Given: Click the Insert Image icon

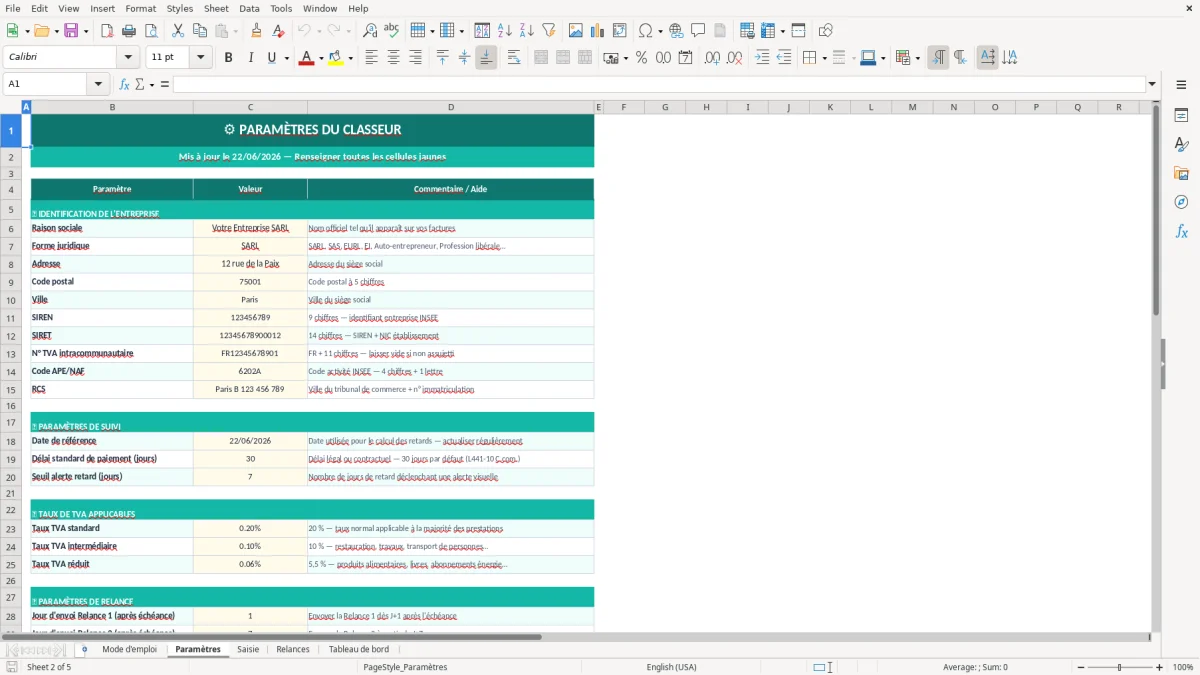Looking at the screenshot, I should (576, 31).
